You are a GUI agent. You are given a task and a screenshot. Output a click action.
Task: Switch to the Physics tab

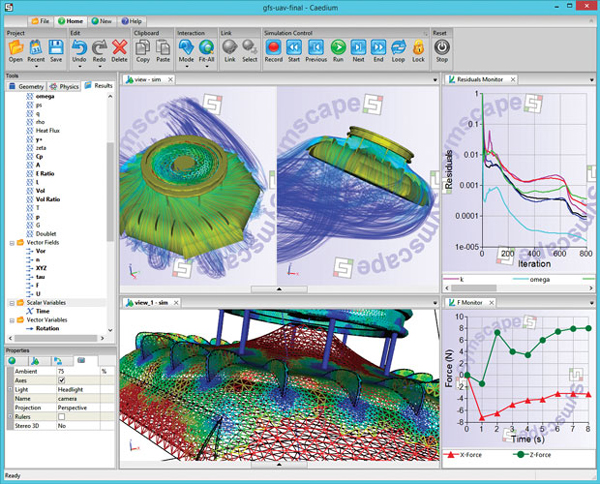(66, 86)
